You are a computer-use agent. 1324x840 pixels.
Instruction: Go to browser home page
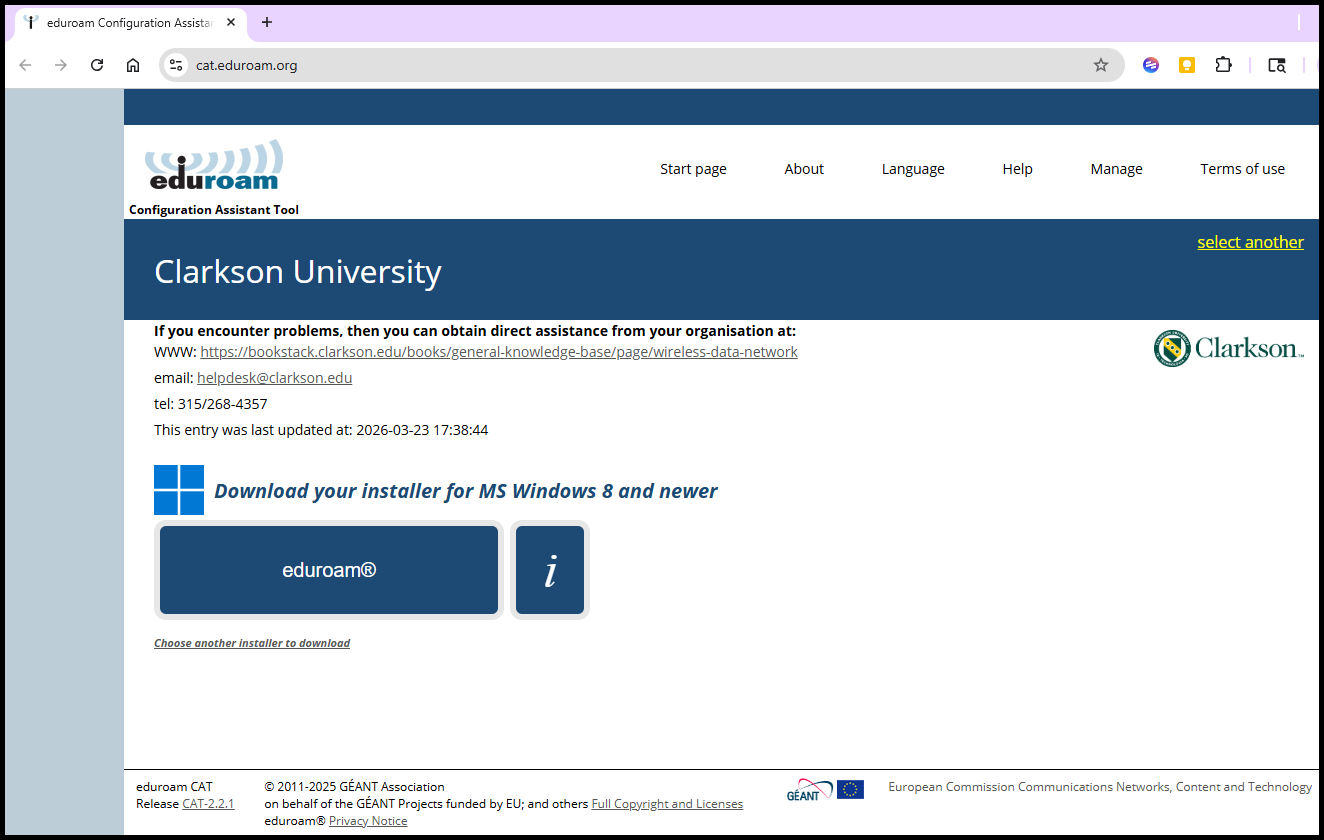(x=133, y=65)
